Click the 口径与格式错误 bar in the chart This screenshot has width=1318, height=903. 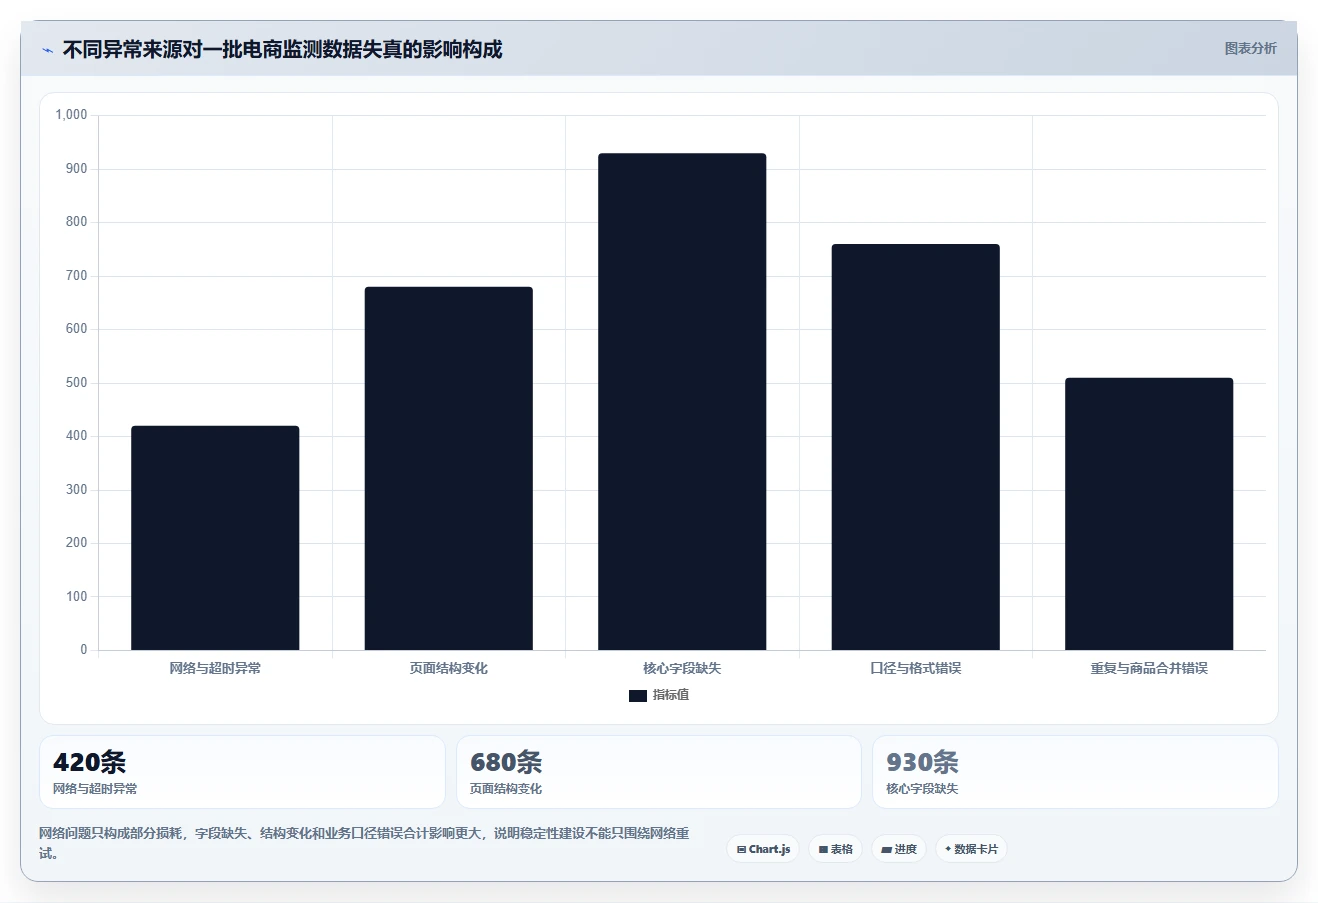click(x=915, y=447)
